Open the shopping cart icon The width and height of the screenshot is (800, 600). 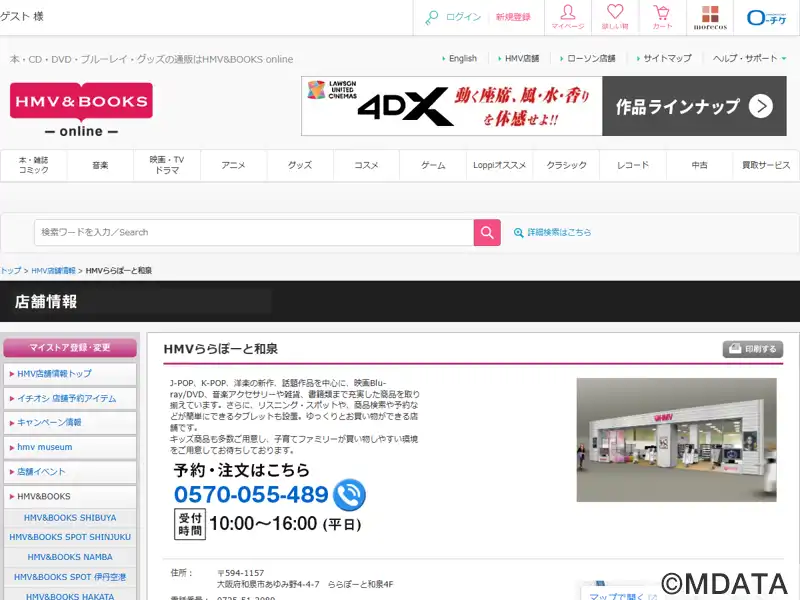pos(662,16)
